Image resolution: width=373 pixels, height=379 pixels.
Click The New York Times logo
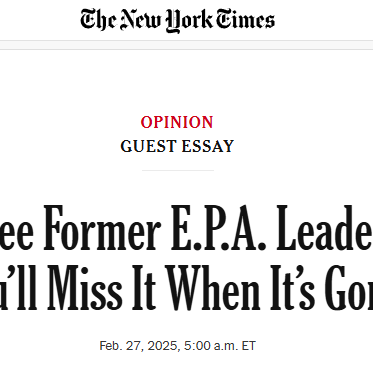click(178, 20)
